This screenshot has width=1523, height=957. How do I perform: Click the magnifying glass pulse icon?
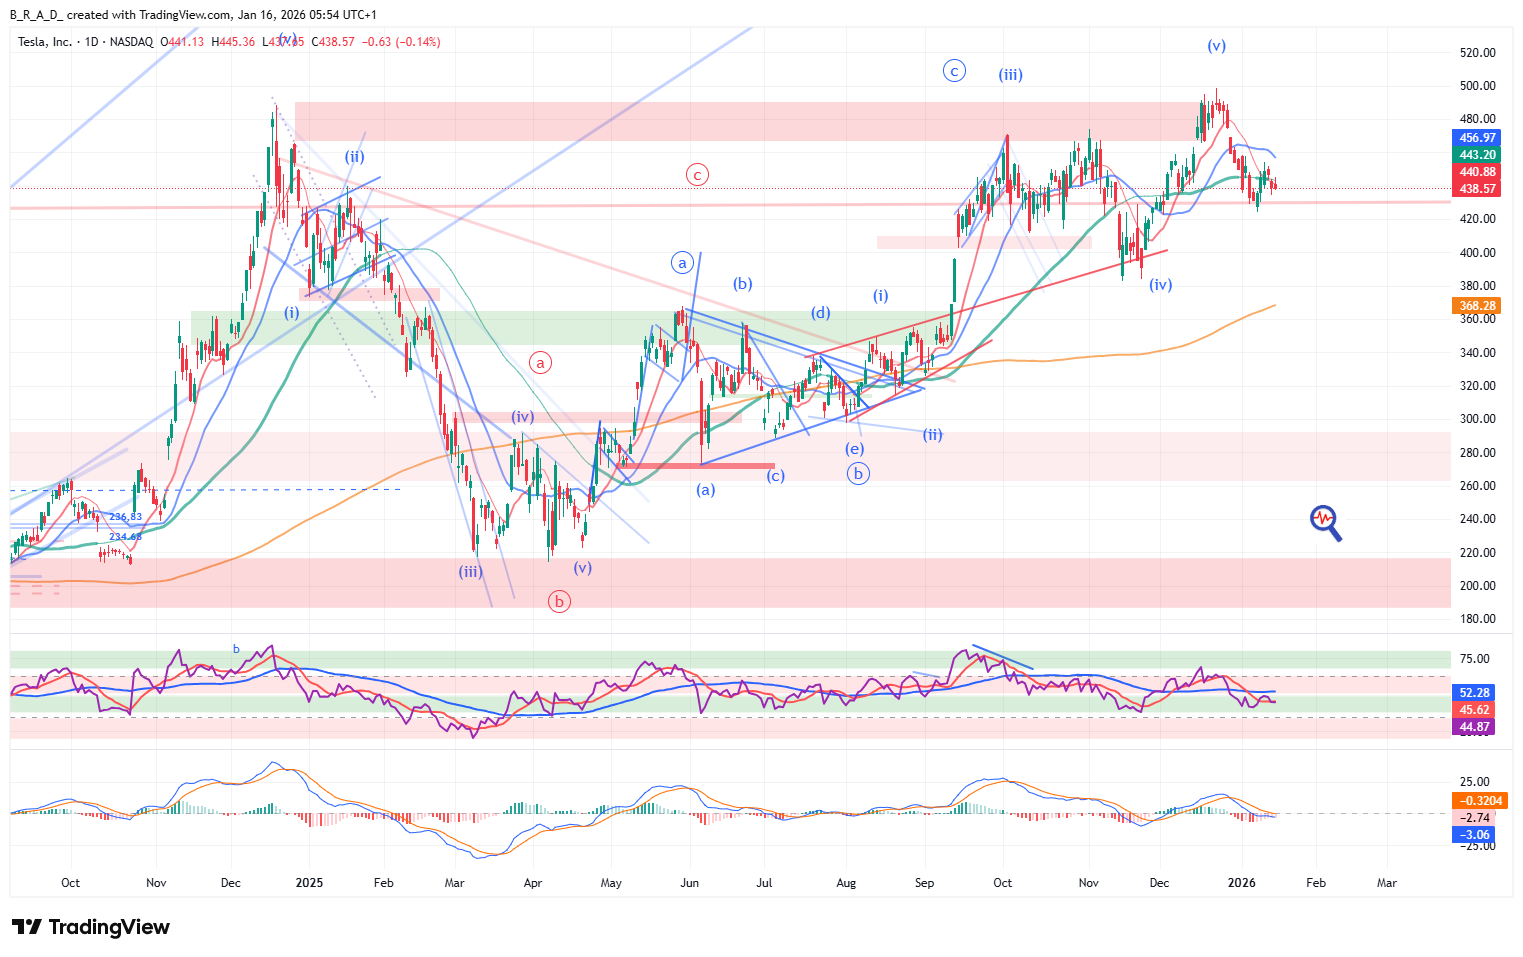(x=1325, y=521)
